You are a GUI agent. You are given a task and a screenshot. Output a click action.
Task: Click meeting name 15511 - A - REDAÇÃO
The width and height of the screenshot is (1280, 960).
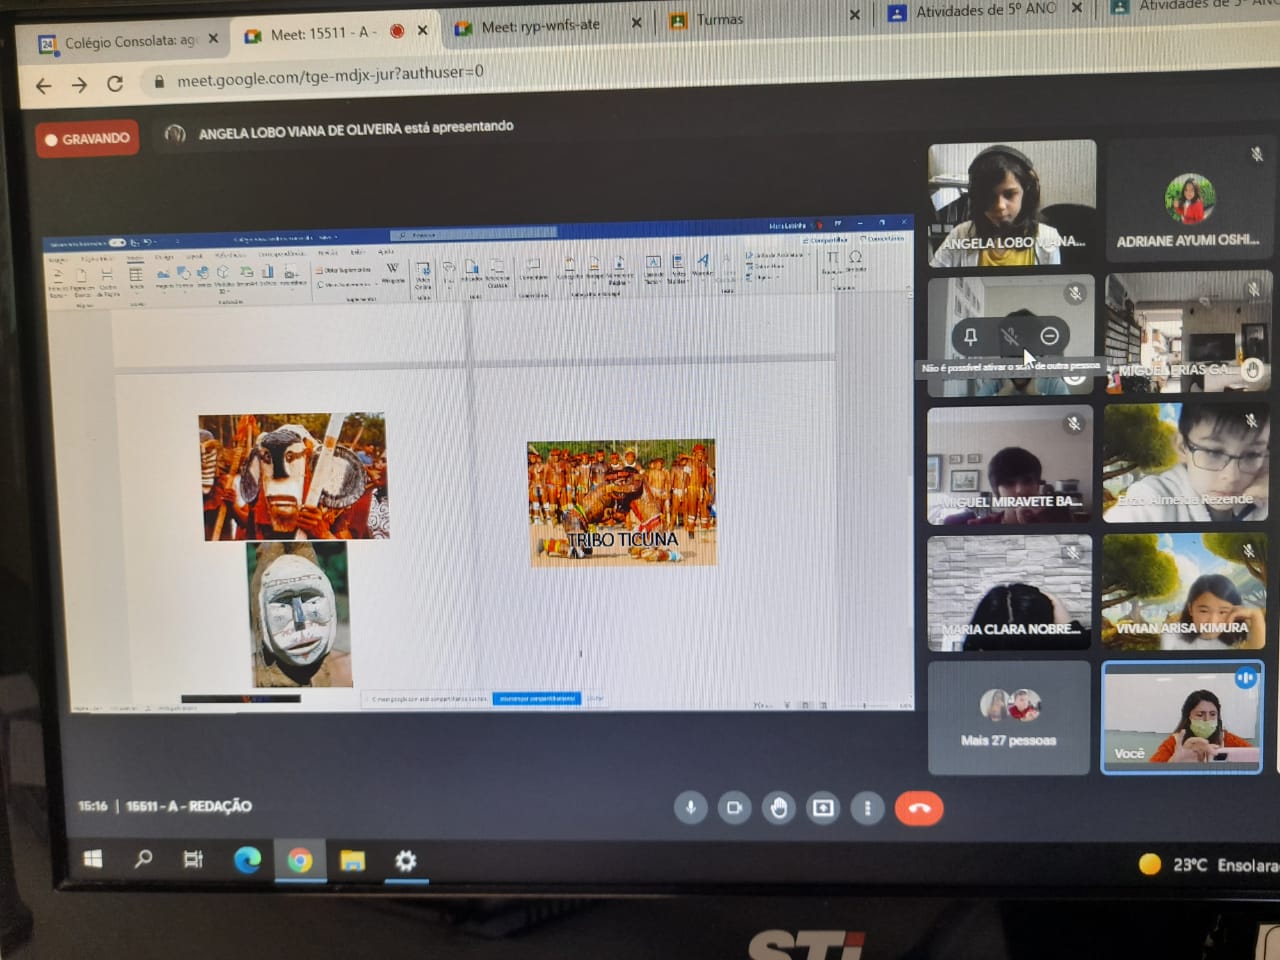point(189,806)
